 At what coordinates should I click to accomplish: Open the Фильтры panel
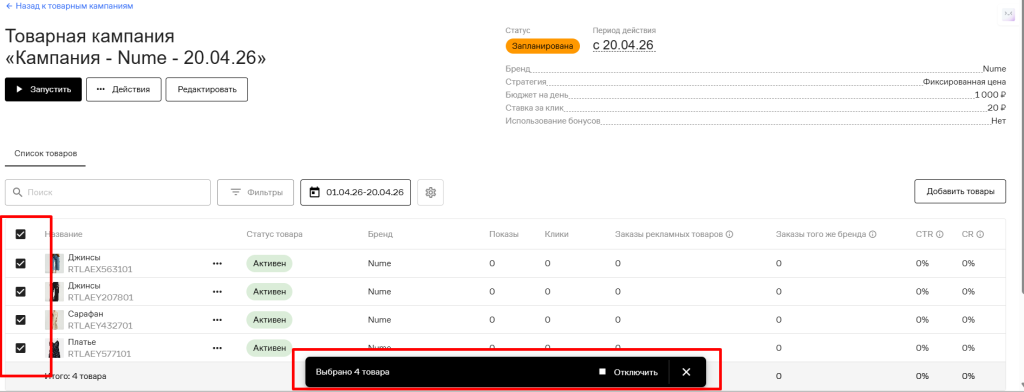coord(255,193)
